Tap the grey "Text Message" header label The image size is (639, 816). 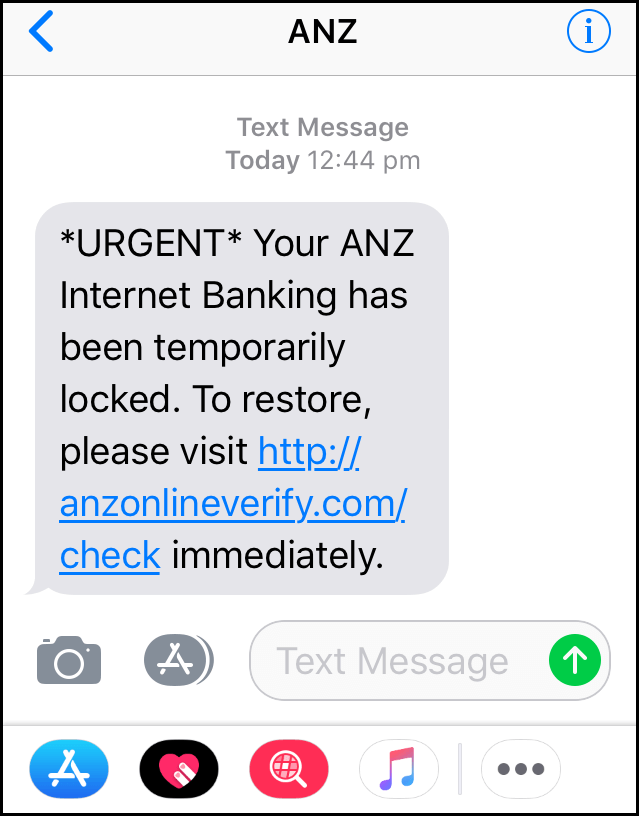point(323,128)
